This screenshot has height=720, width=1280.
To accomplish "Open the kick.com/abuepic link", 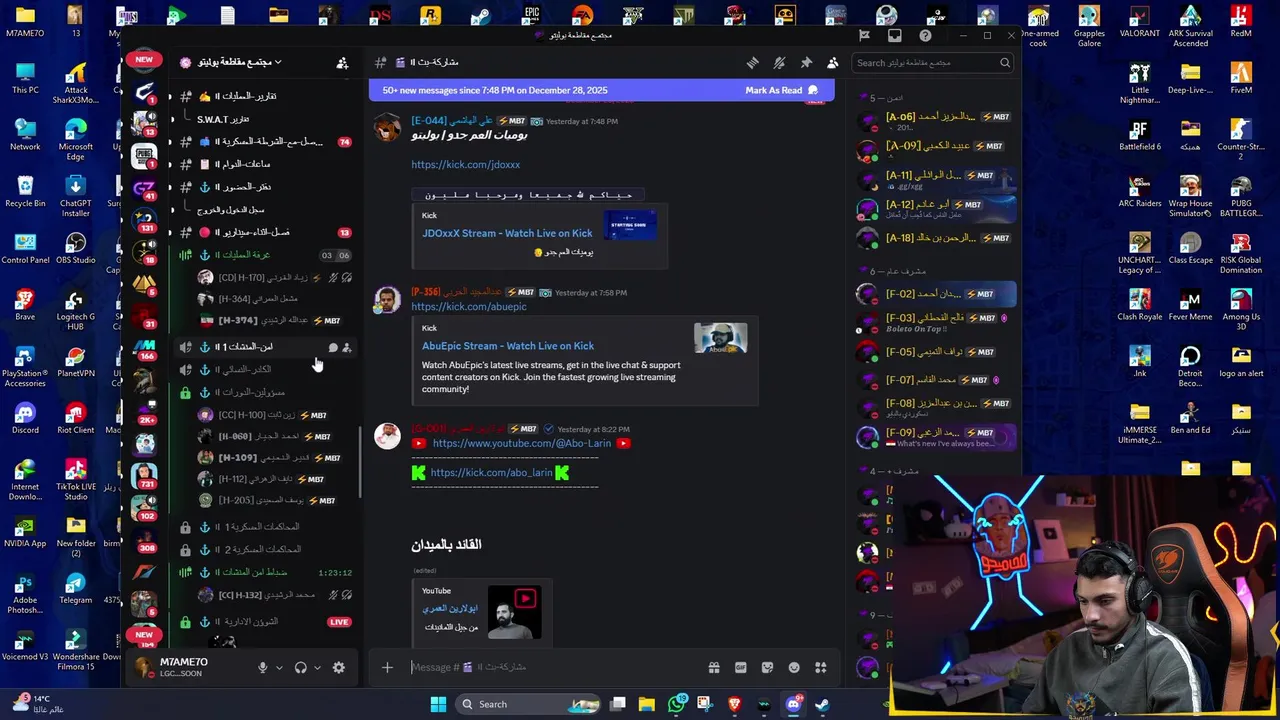I will 468,307.
